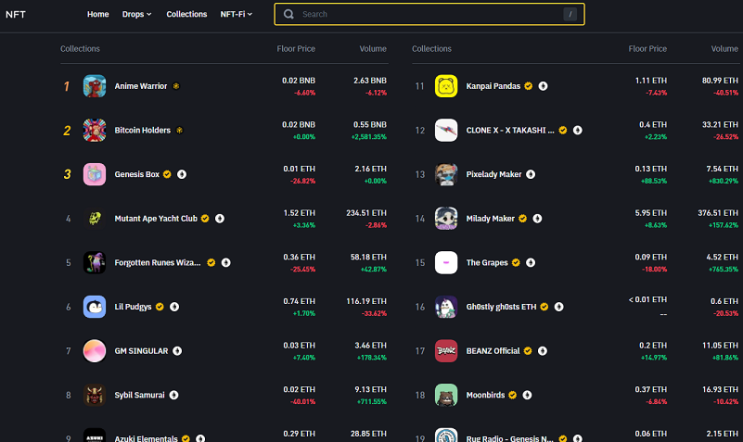Screen dimensions: 743x442
Task: Open the Bitcoin Holders collection avatar
Action: (x=94, y=130)
